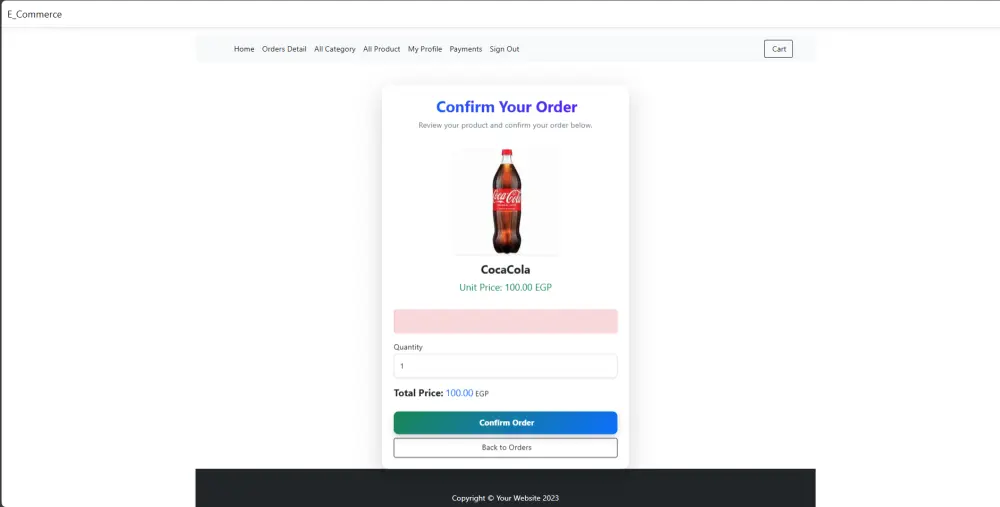Viewport: 1000px width, 507px height.
Task: Open the Cart button
Action: [778, 49]
